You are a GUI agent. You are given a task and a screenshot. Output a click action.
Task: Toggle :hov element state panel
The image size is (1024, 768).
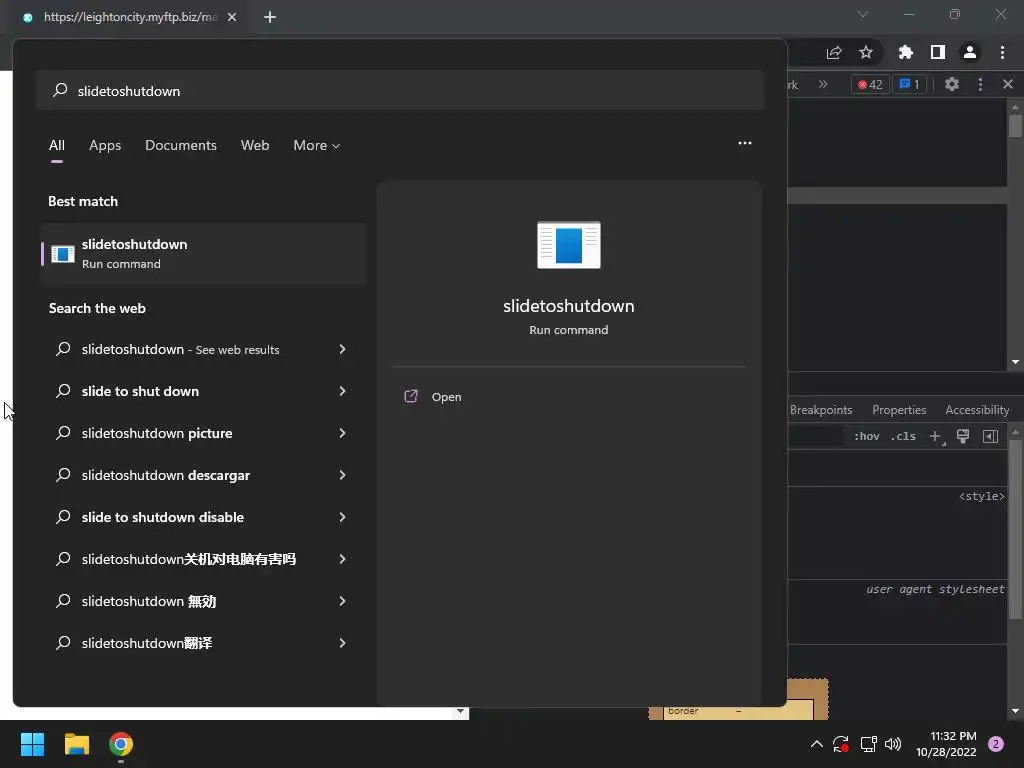pyautogui.click(x=867, y=436)
